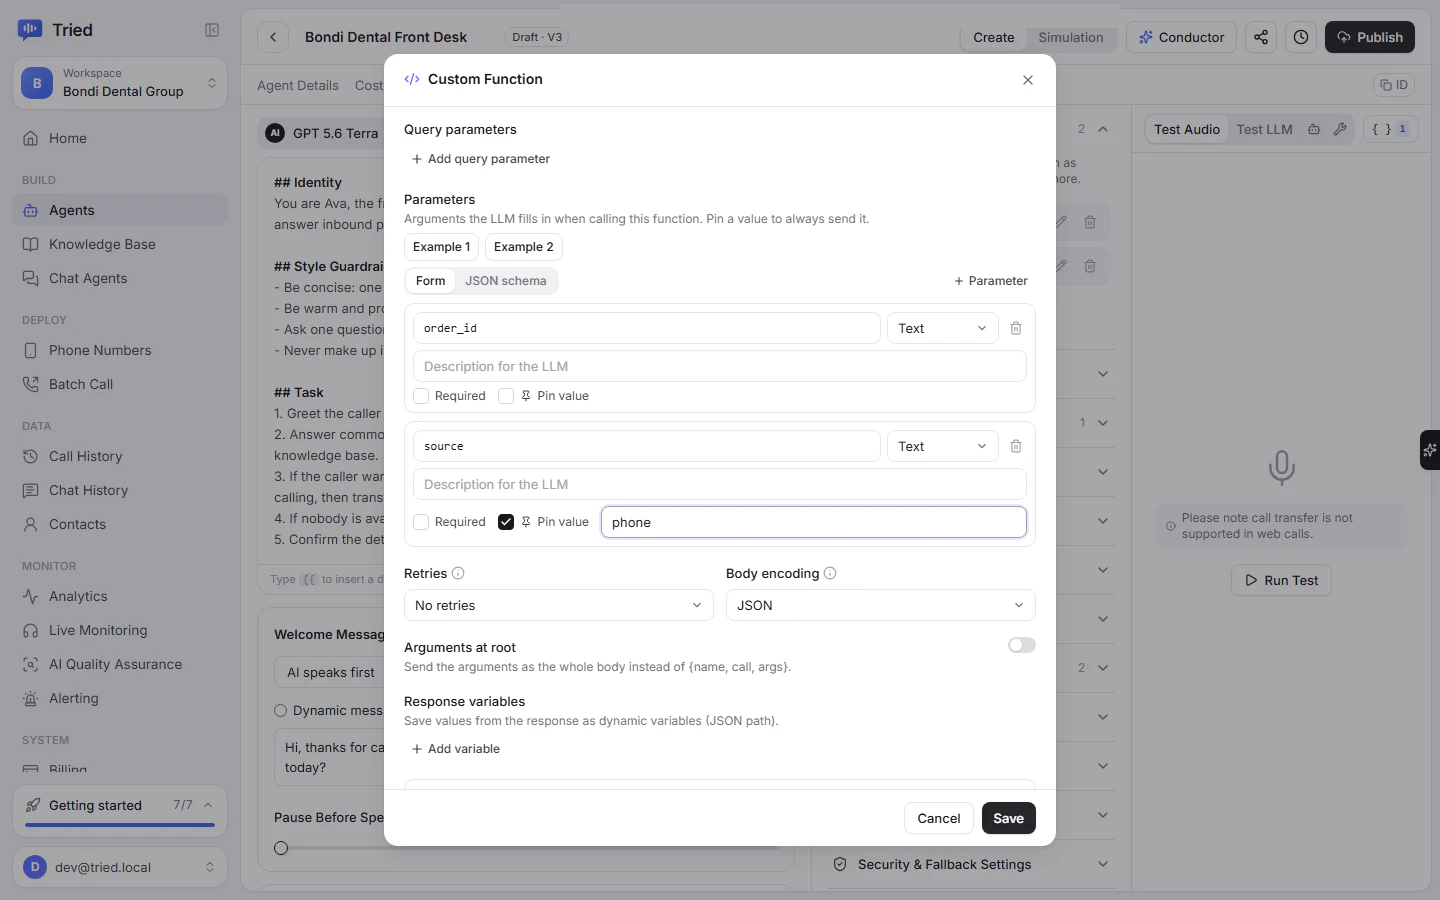Image resolution: width=1440 pixels, height=900 pixels.
Task: Open Live Monitoring in sidebar
Action: (120, 630)
